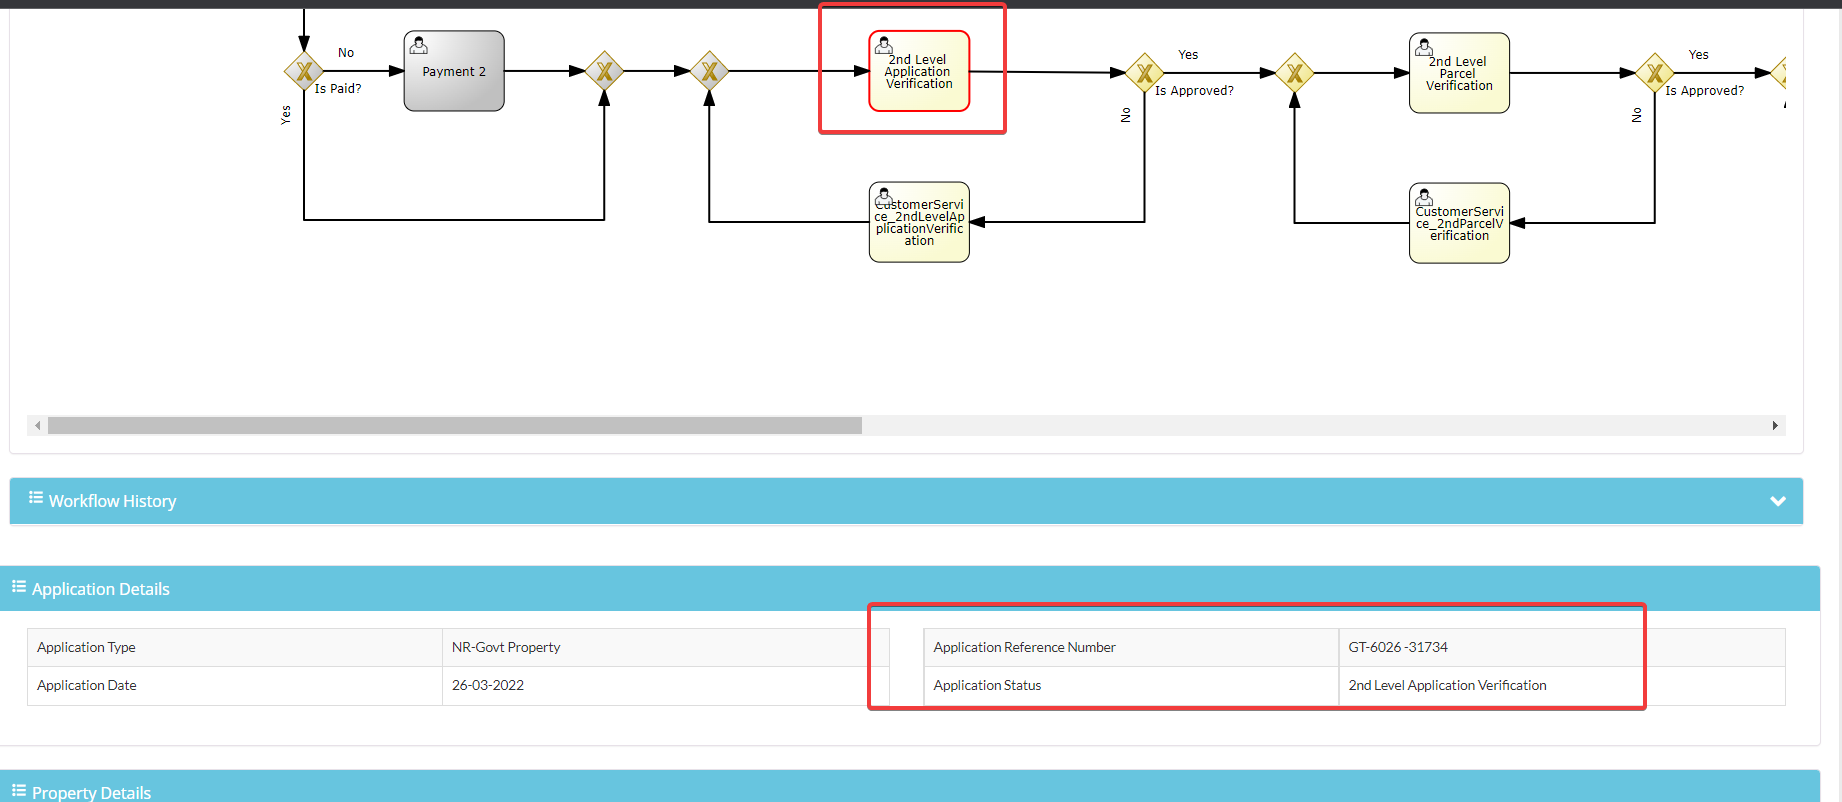Click the right arrow of the horizontal scrollbar
The image size is (1842, 802).
point(1775,426)
